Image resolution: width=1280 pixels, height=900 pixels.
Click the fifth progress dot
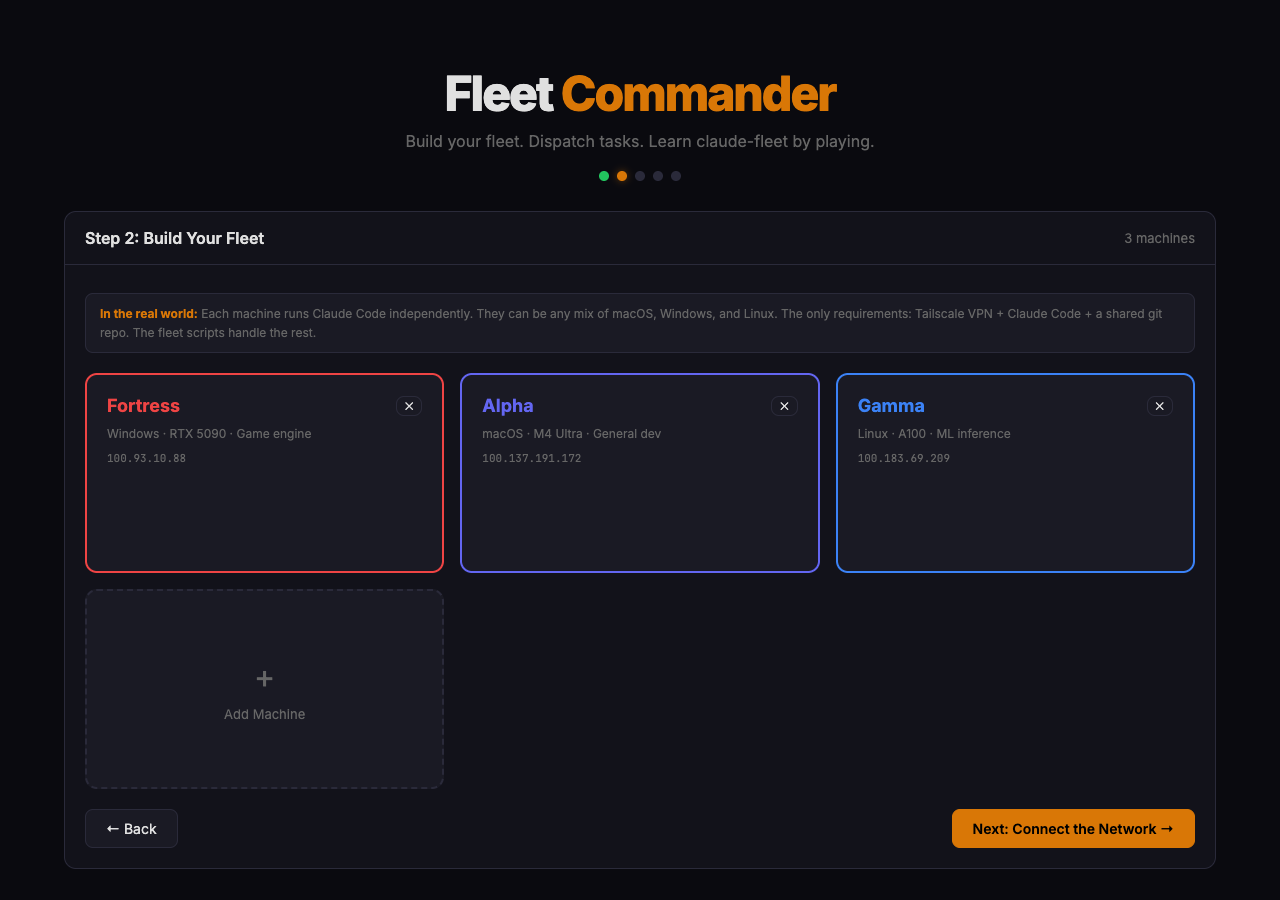[x=675, y=175]
